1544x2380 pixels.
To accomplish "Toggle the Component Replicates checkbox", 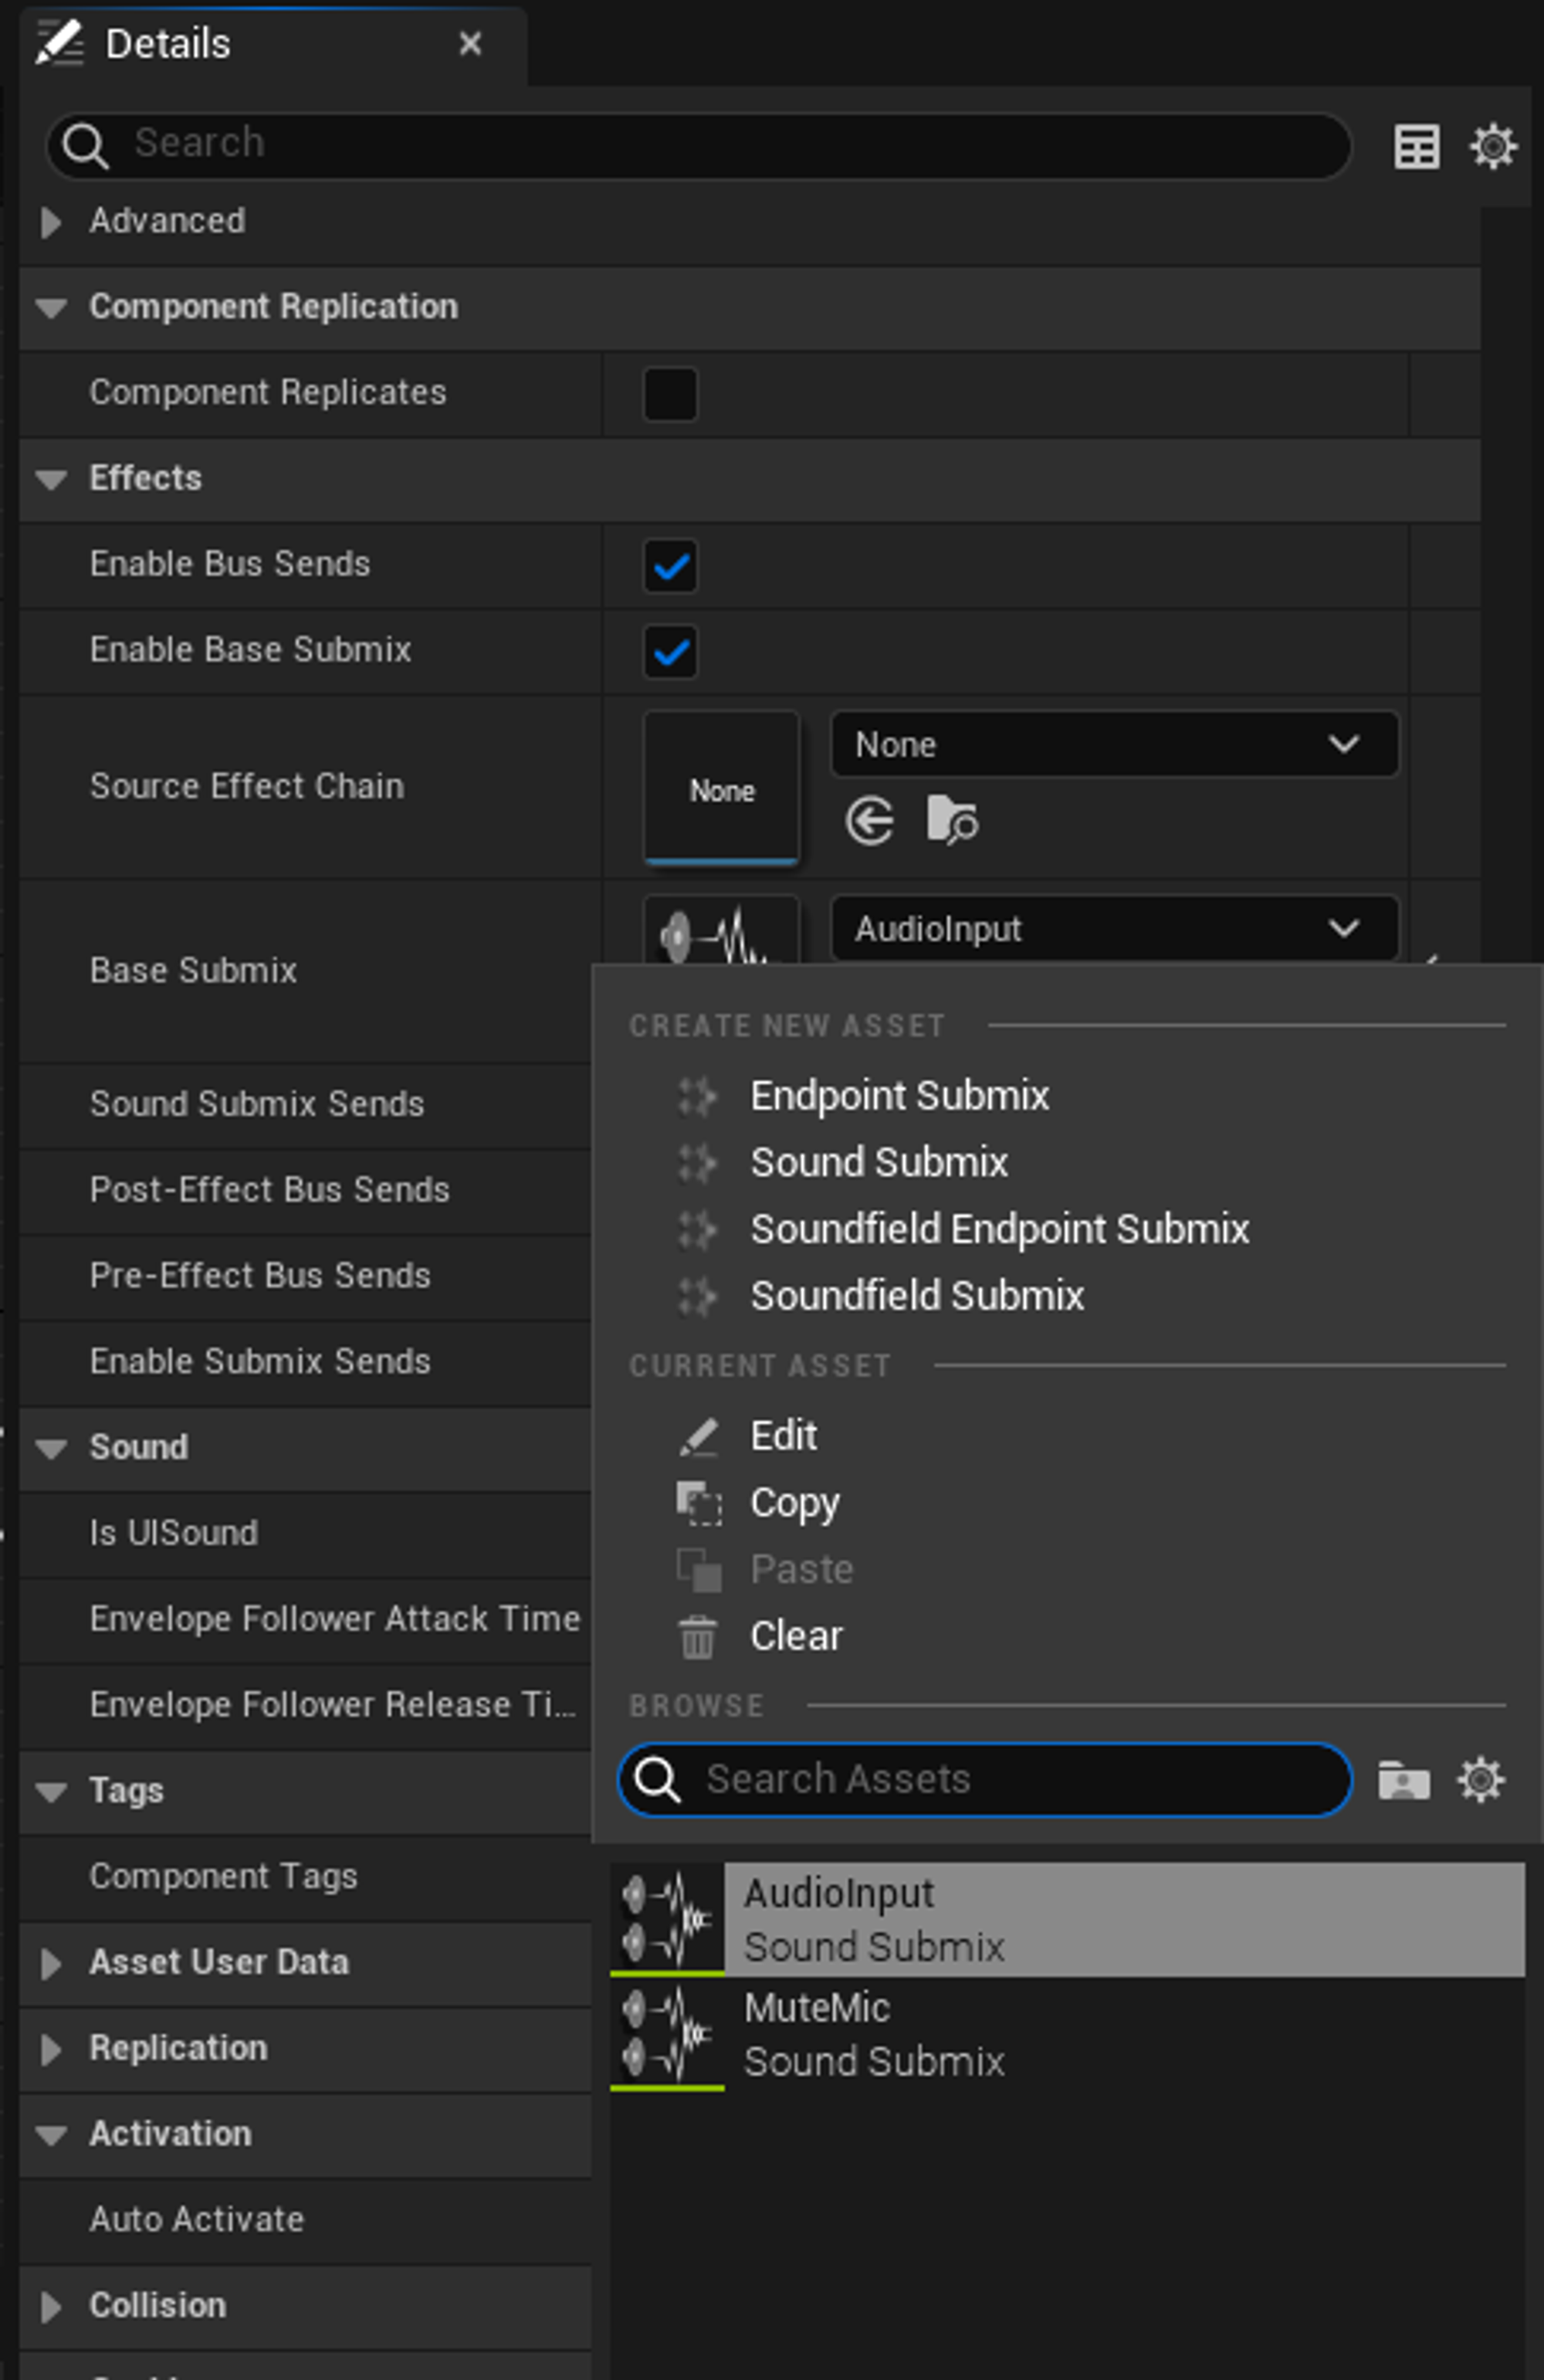I will 670,393.
